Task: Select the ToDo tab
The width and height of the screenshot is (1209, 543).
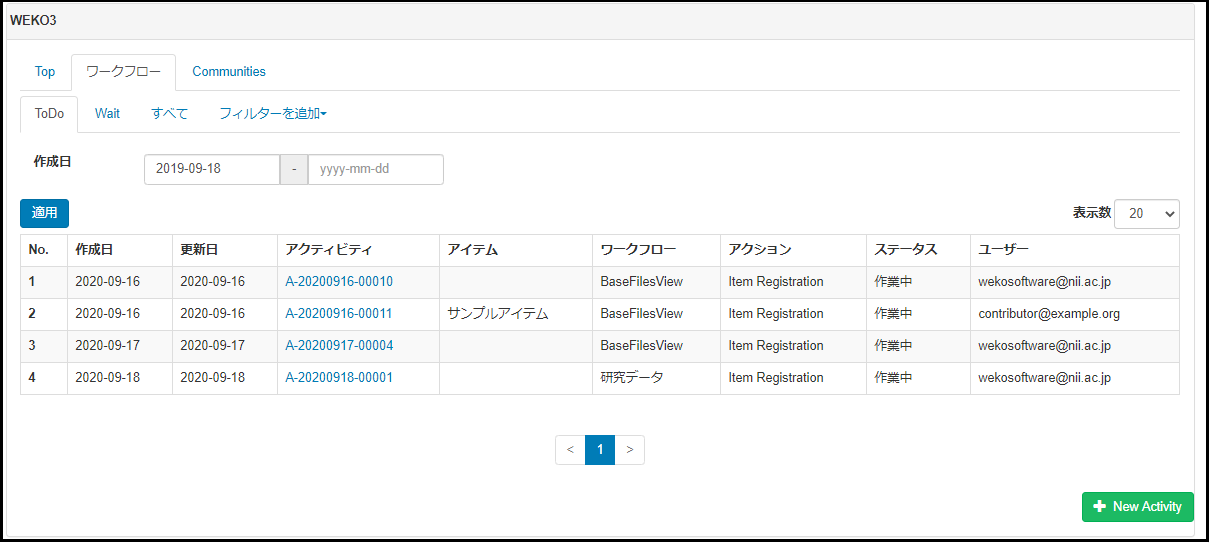Action: [x=49, y=114]
